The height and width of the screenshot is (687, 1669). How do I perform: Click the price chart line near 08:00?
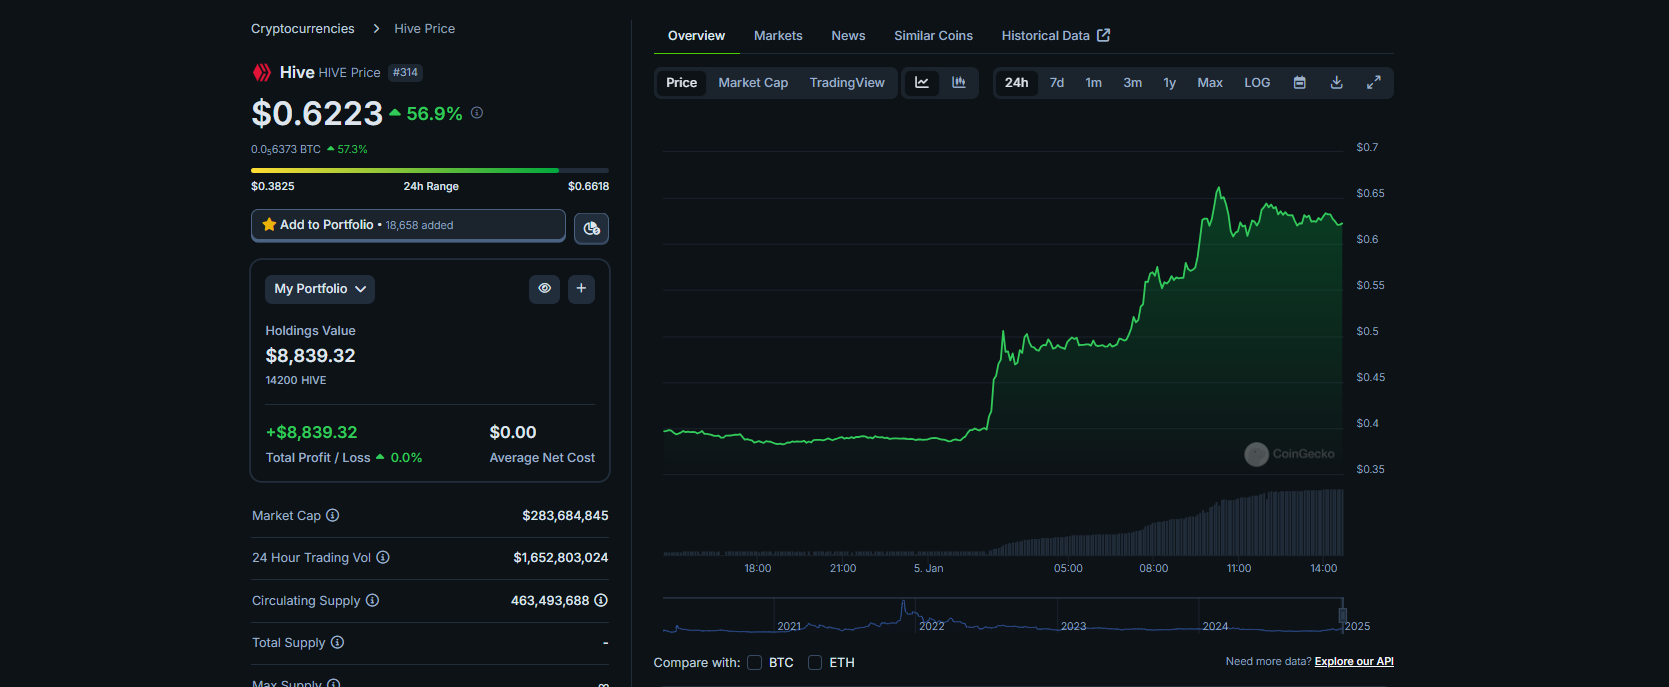1154,273
